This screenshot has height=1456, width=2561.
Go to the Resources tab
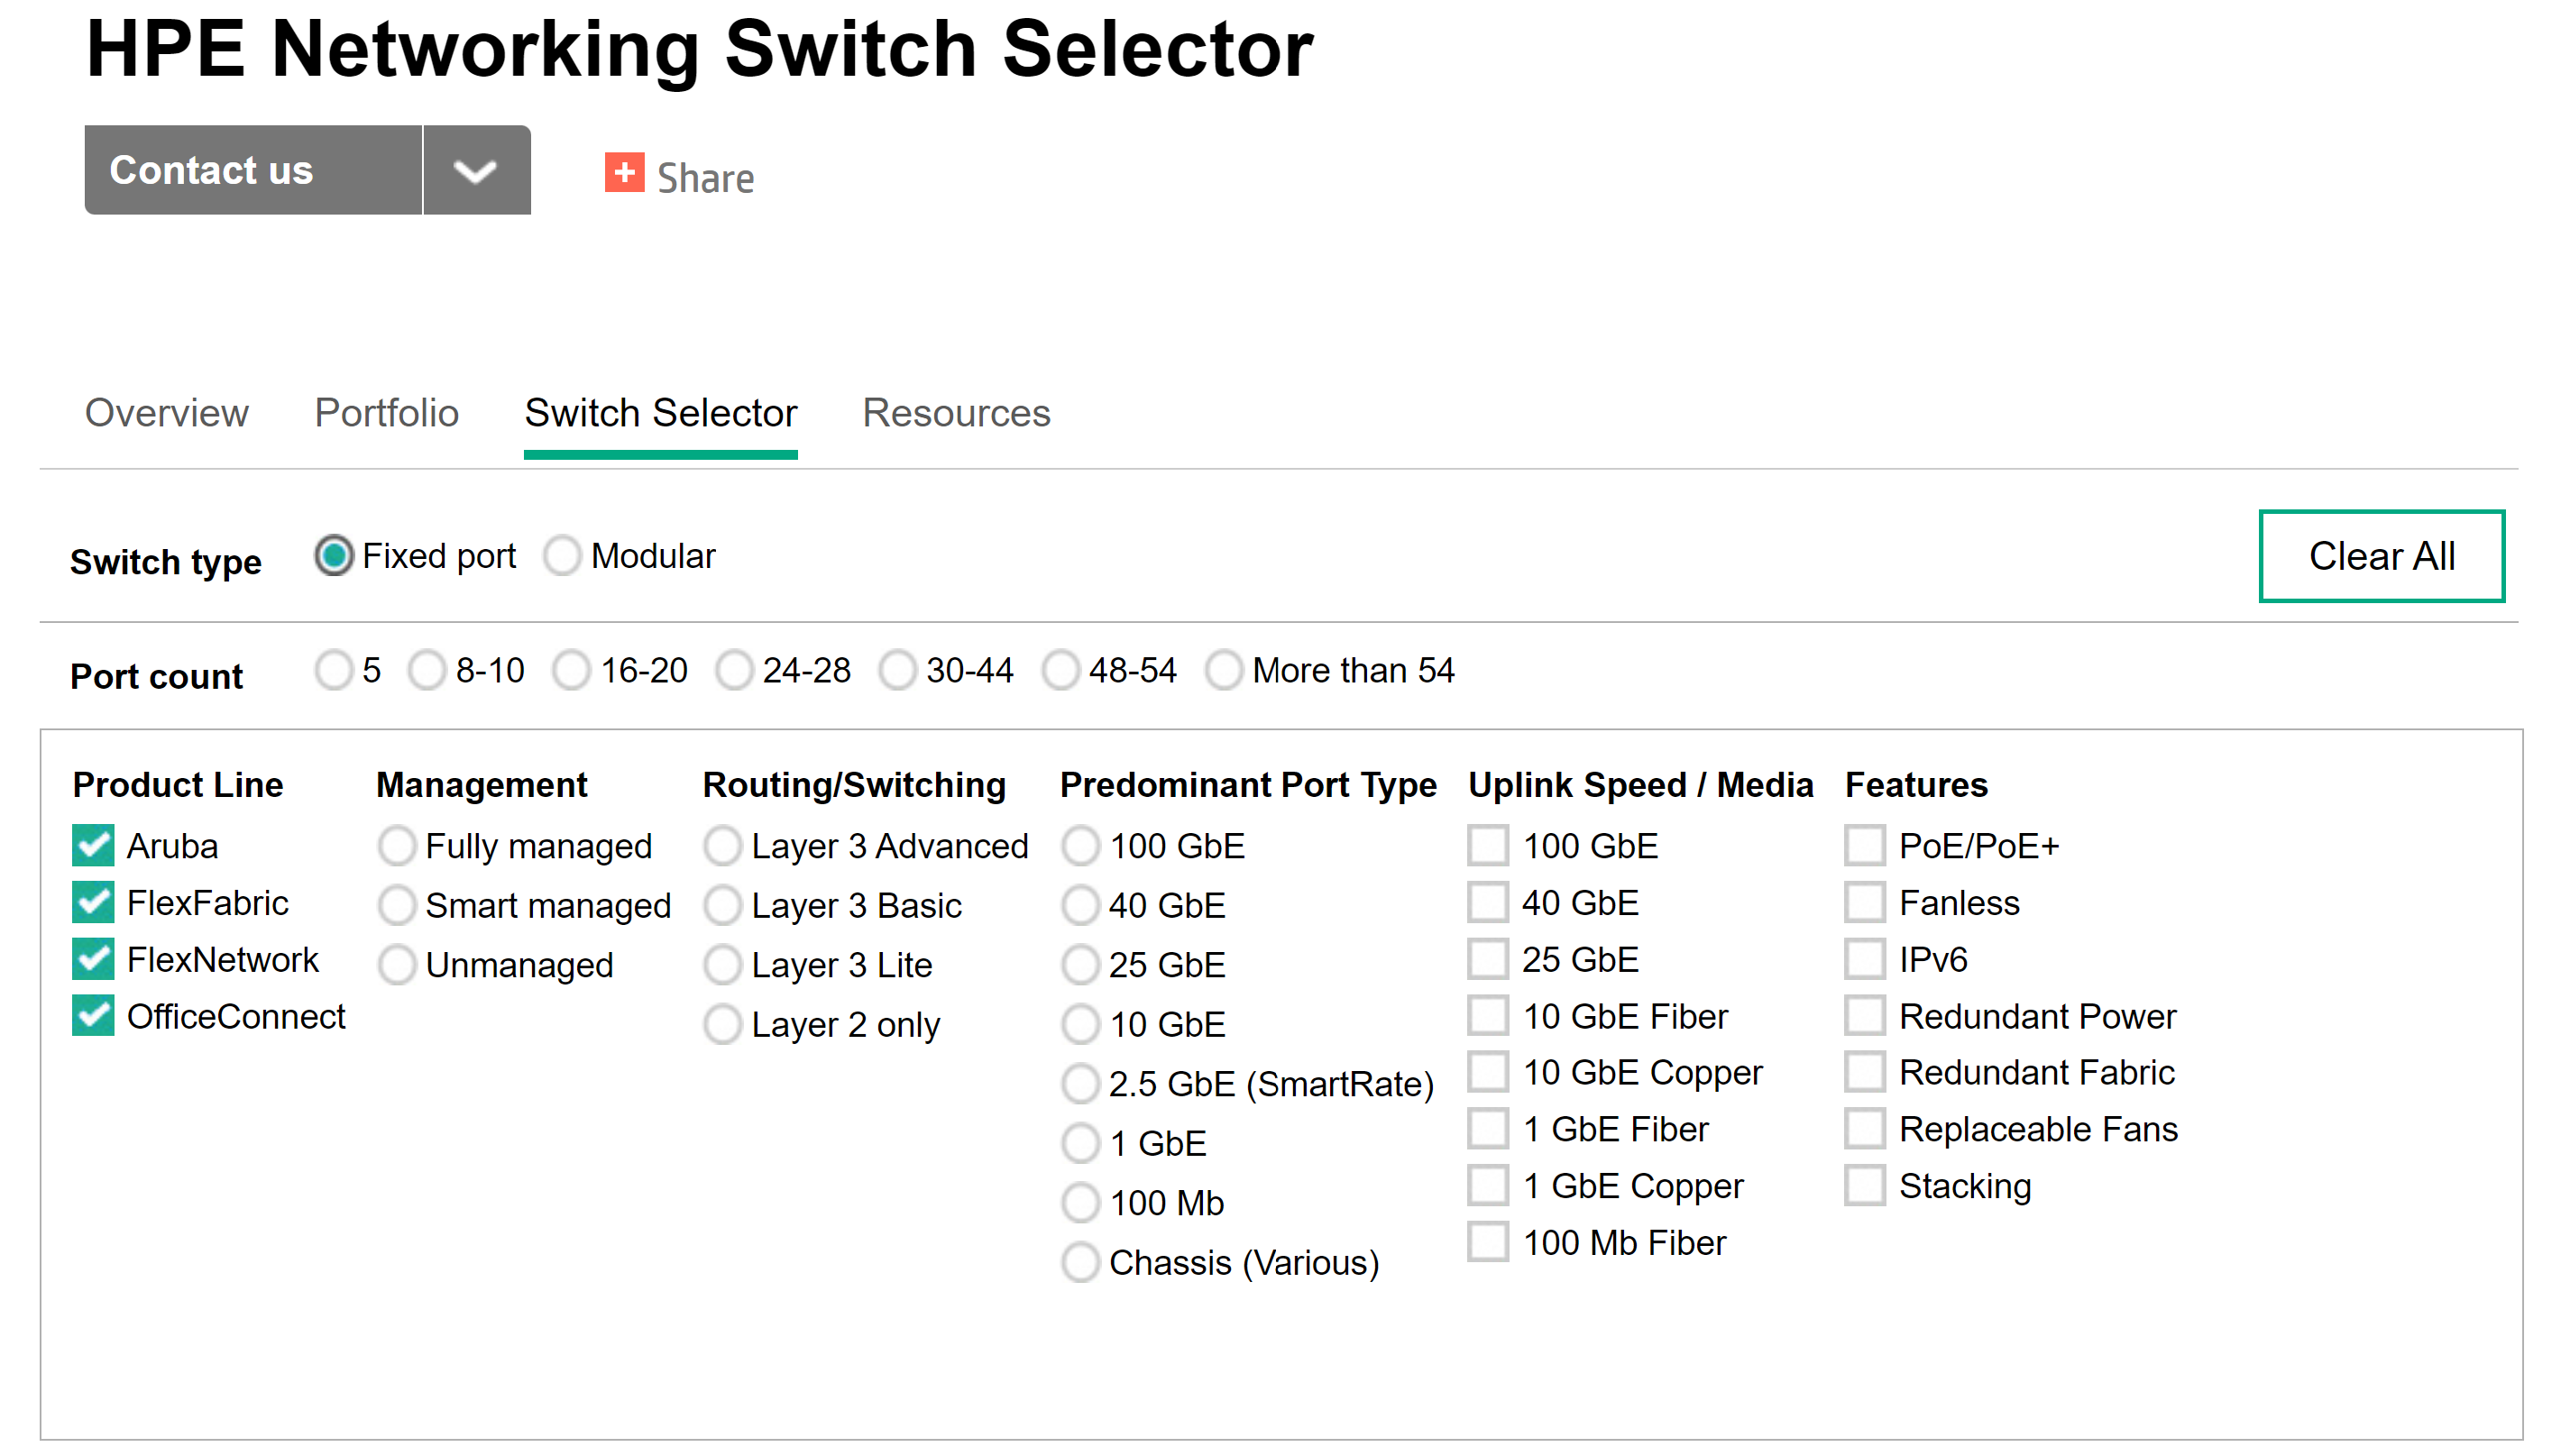pyautogui.click(x=955, y=413)
